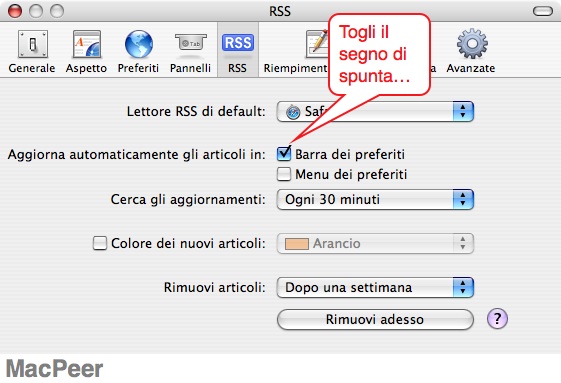
Task: Open the Riempimento autofill pane
Action: tap(296, 52)
